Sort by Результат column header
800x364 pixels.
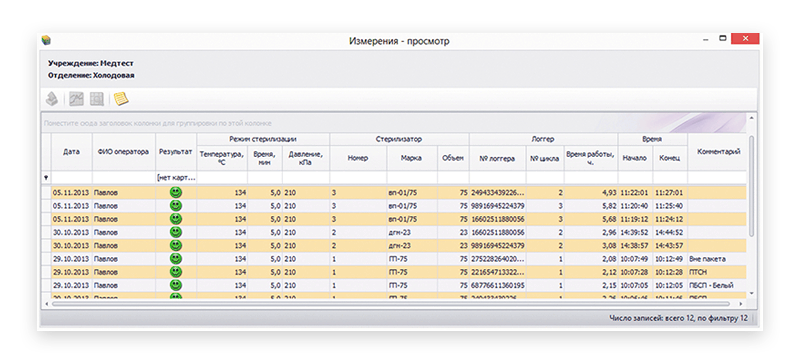tap(176, 152)
